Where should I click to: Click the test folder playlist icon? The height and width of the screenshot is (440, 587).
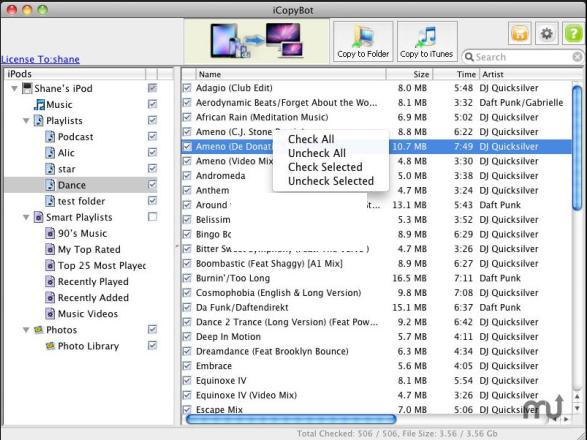coord(50,201)
